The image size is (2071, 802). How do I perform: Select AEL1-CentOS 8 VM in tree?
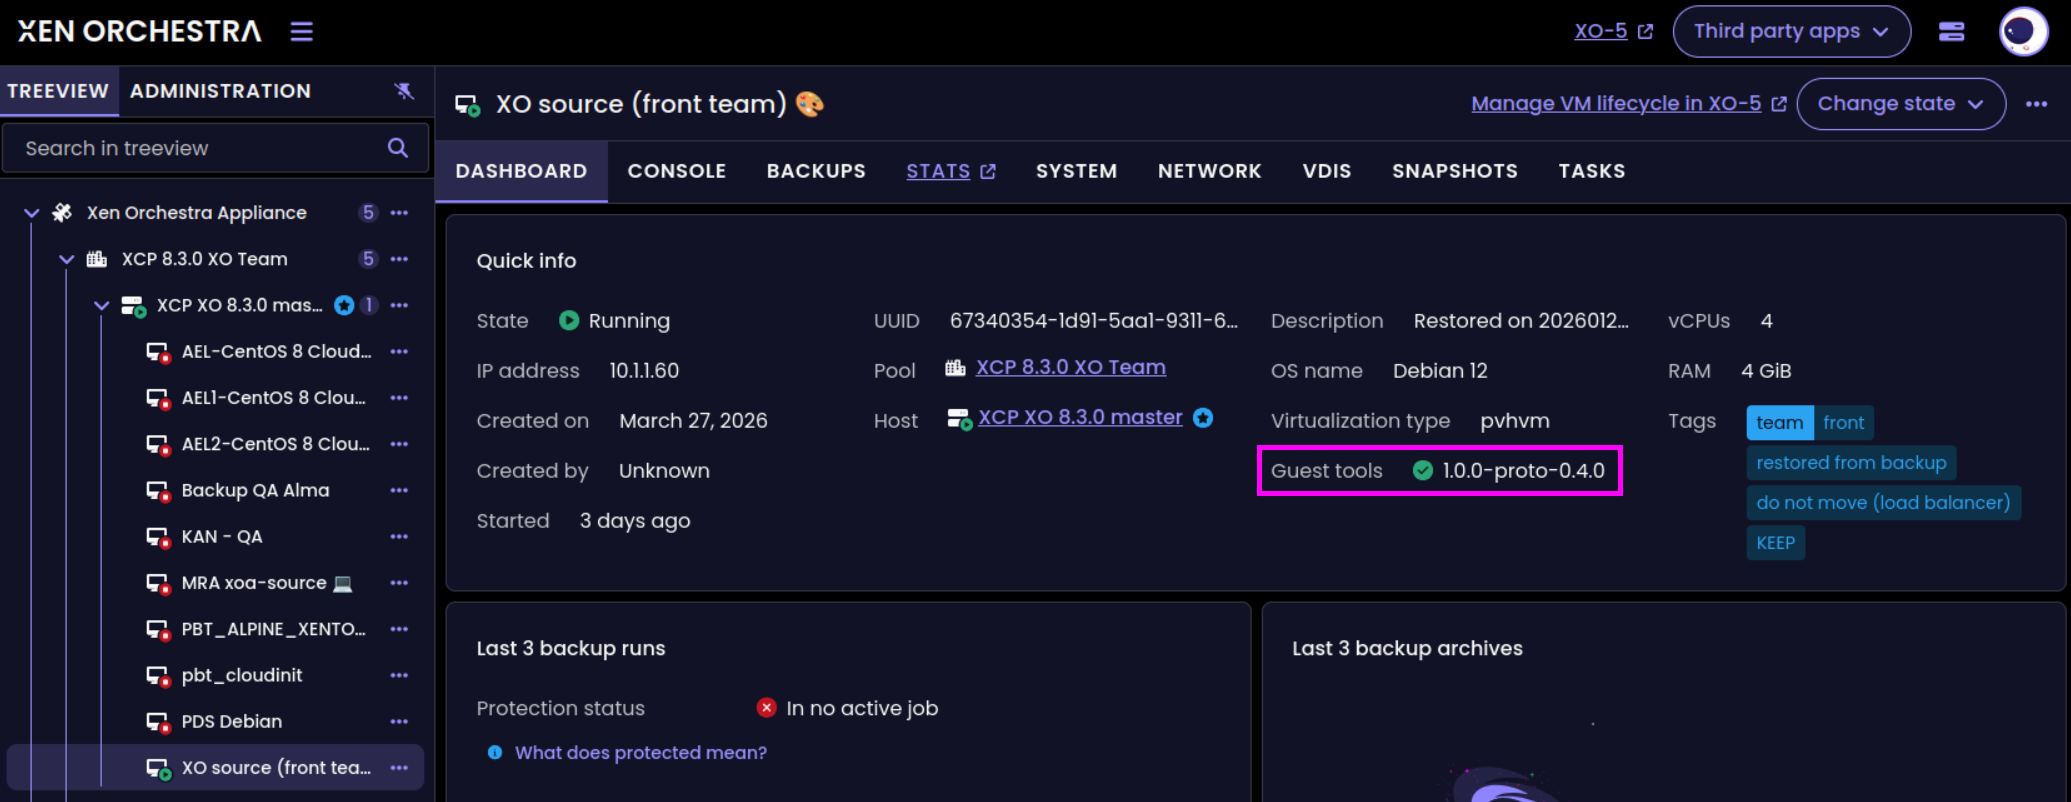tap(273, 398)
